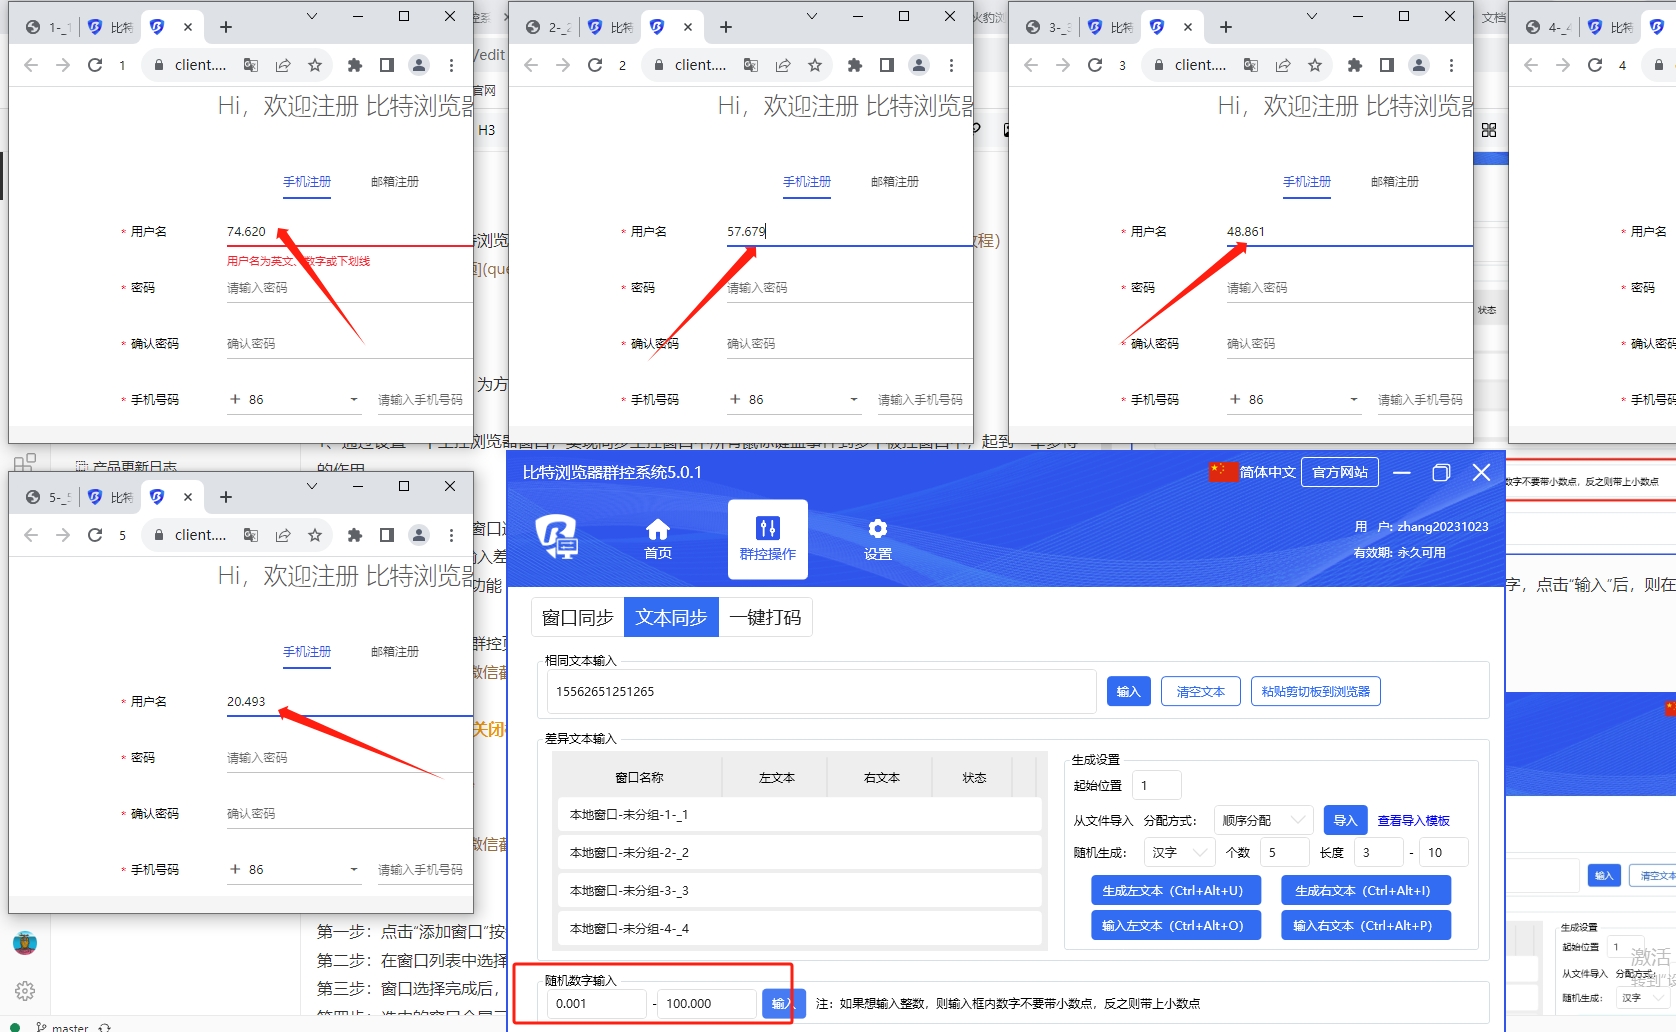The width and height of the screenshot is (1676, 1032).
Task: Click the share icon in window 2
Action: (x=783, y=65)
